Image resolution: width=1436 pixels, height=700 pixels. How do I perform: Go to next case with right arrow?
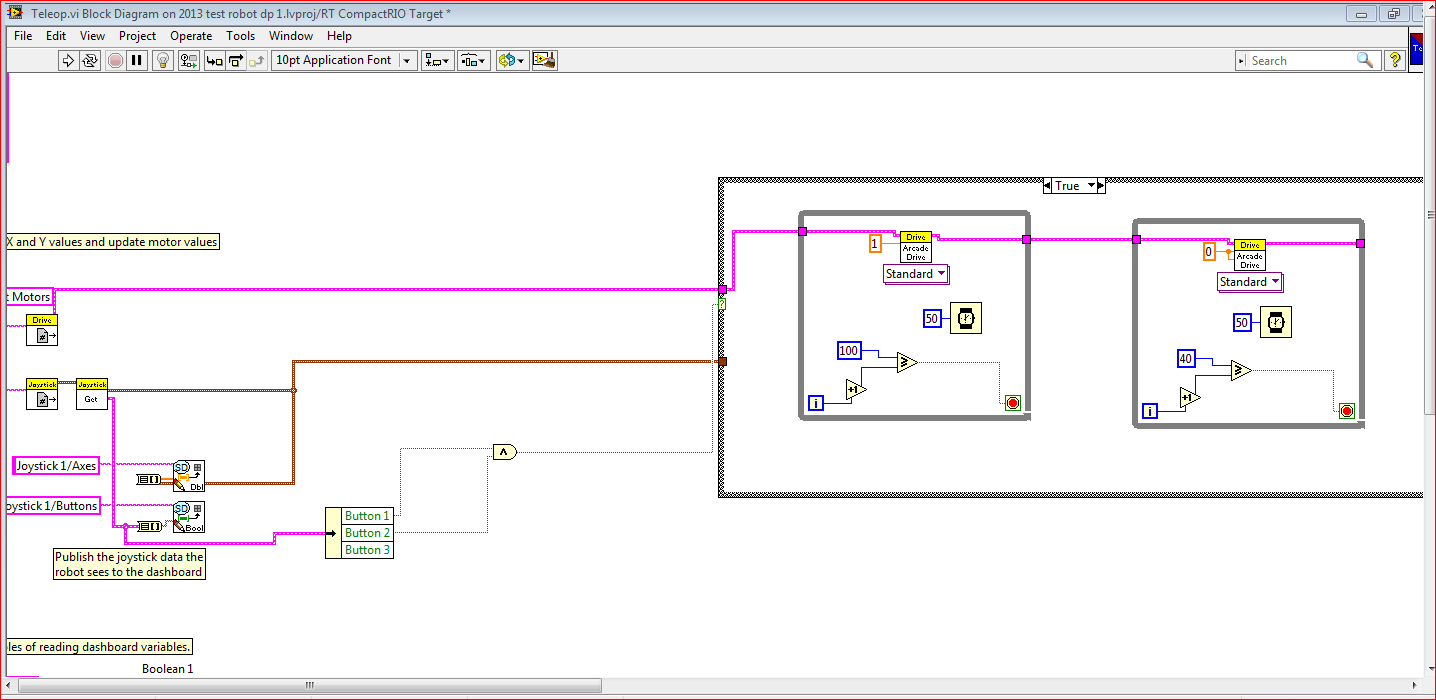[1100, 186]
